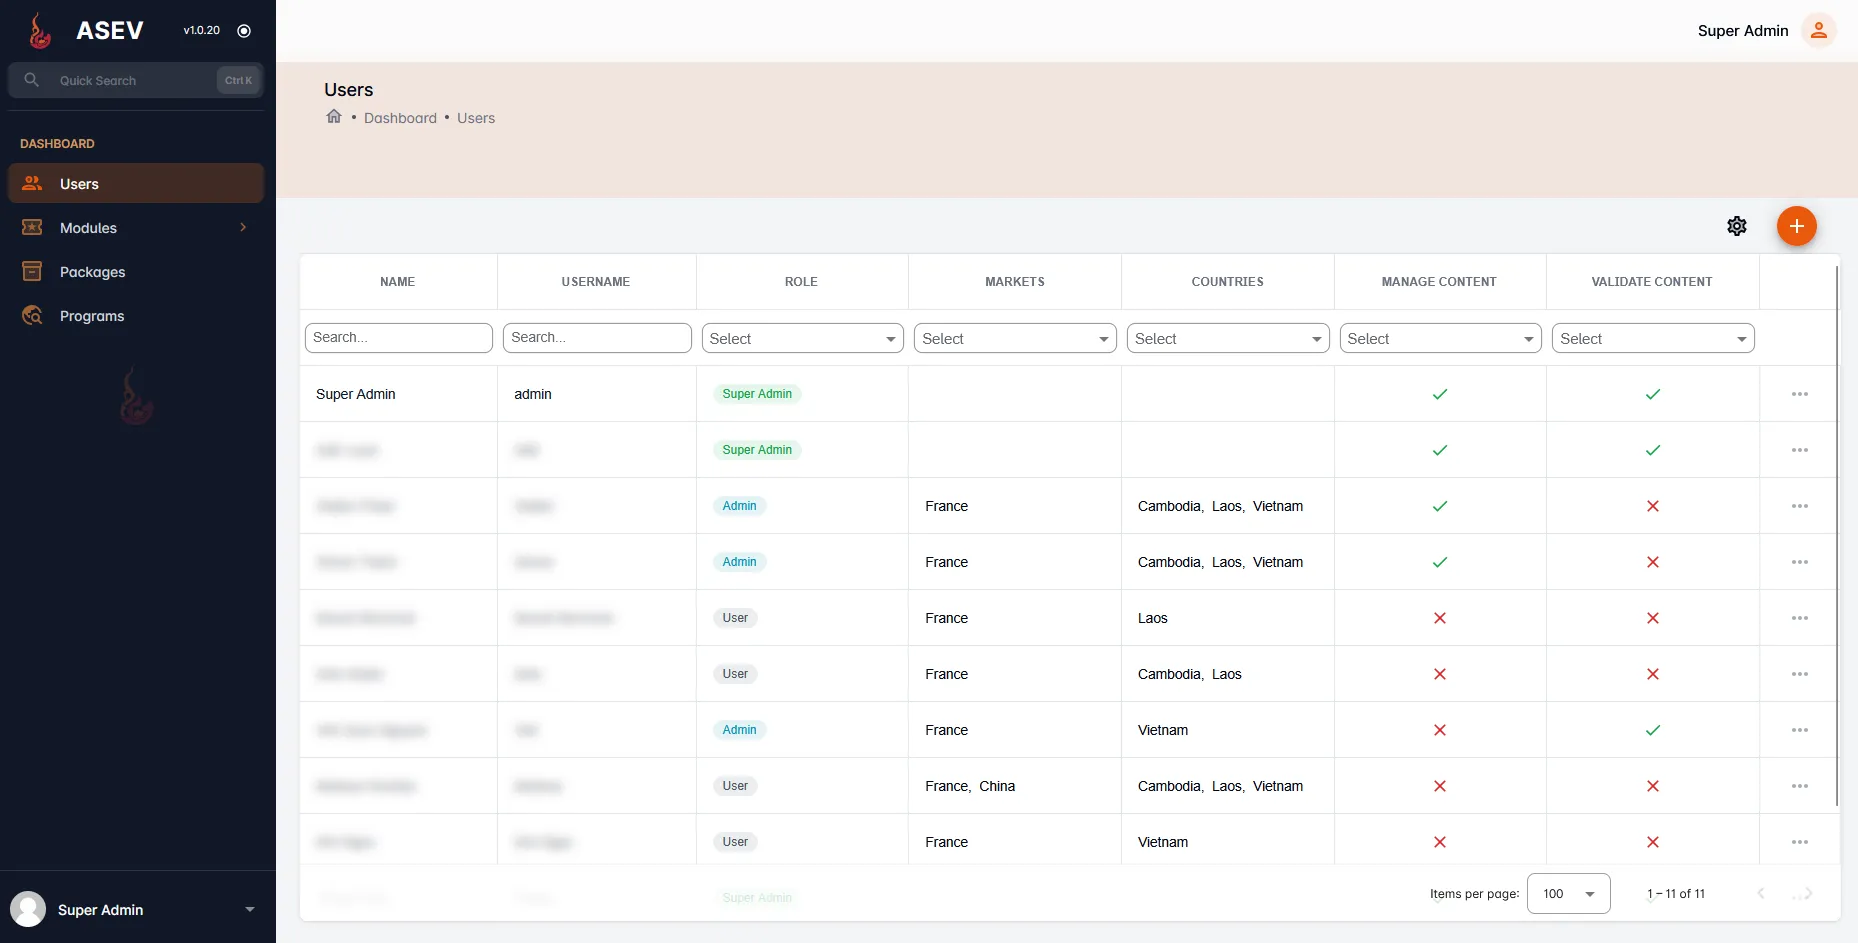The image size is (1858, 943).
Task: Click the Ctrl K shortcut badge
Action: 238,80
